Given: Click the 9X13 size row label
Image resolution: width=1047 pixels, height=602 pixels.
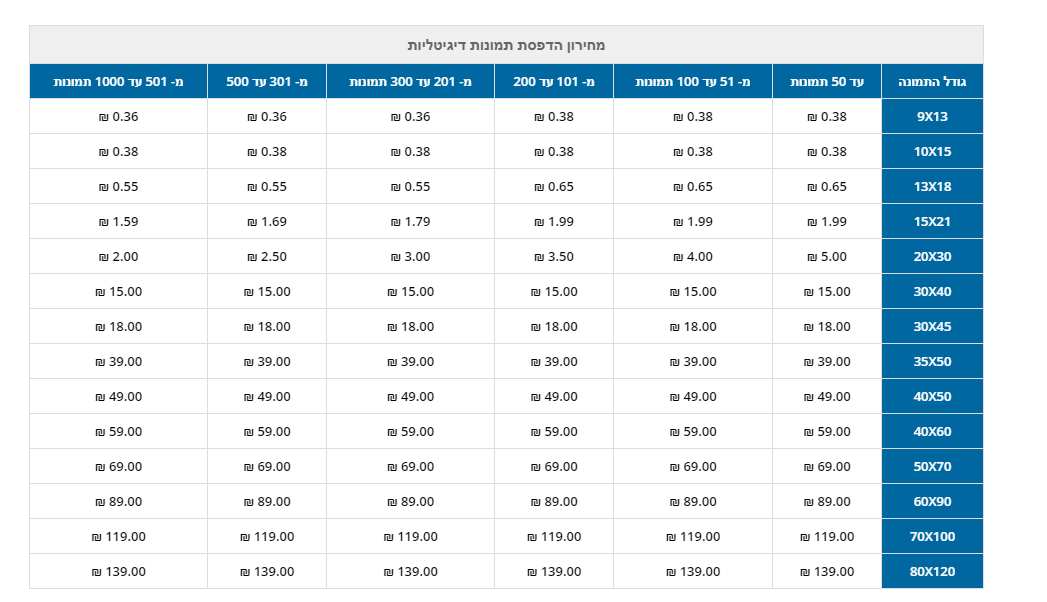Looking at the screenshot, I should point(932,117).
